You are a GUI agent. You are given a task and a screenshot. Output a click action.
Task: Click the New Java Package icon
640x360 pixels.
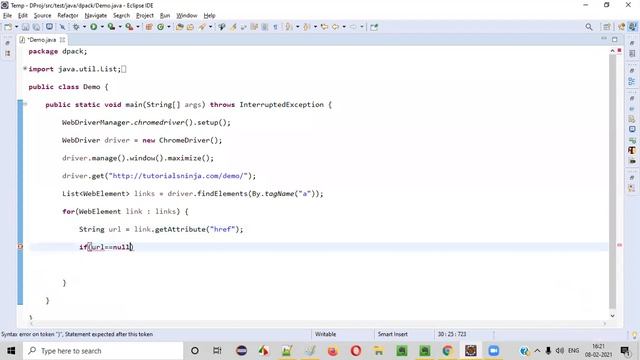(x=149, y=27)
